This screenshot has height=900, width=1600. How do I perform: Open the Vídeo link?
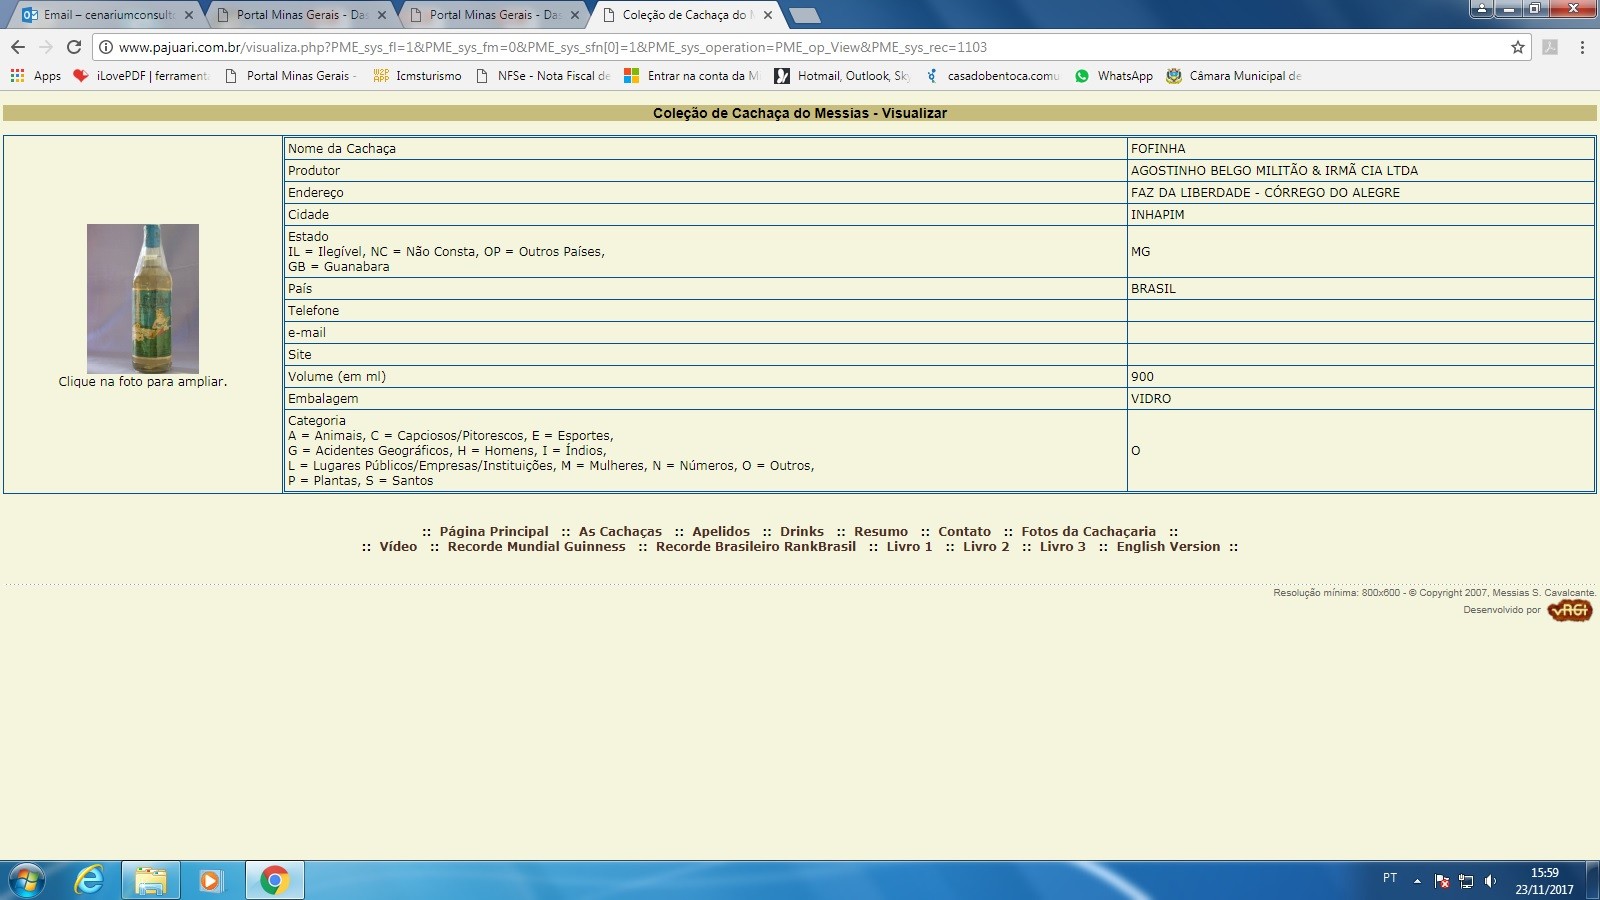pos(398,547)
